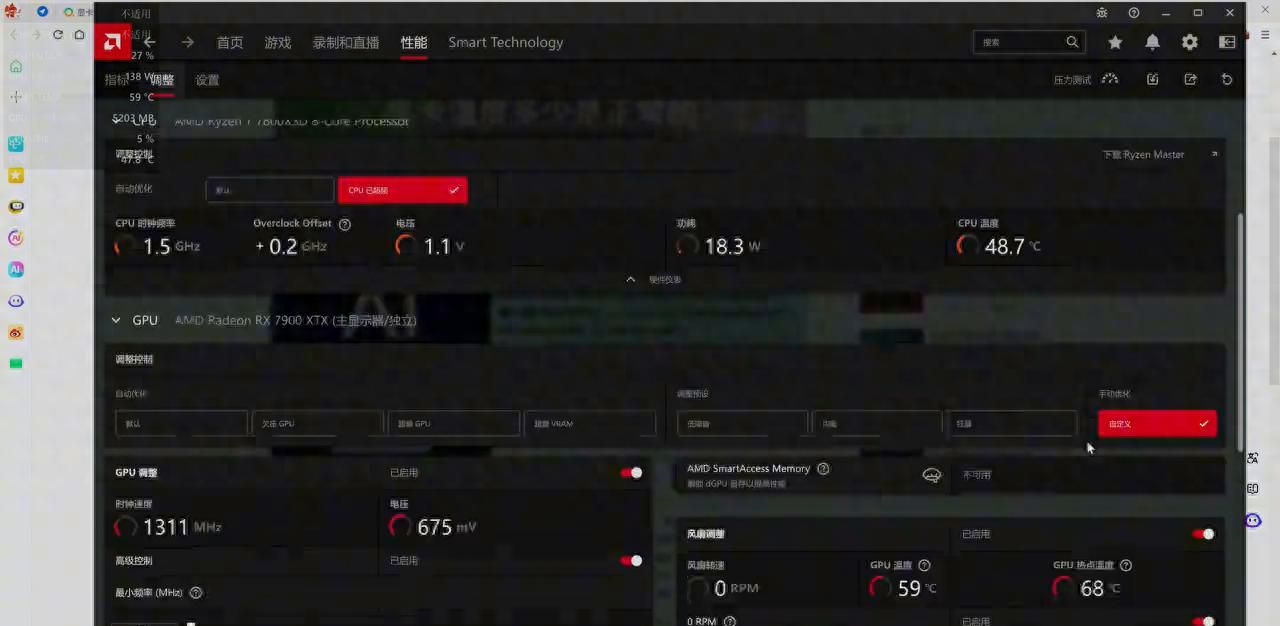
Task: Open GPU 热点温度 help icon
Action: [1126, 565]
